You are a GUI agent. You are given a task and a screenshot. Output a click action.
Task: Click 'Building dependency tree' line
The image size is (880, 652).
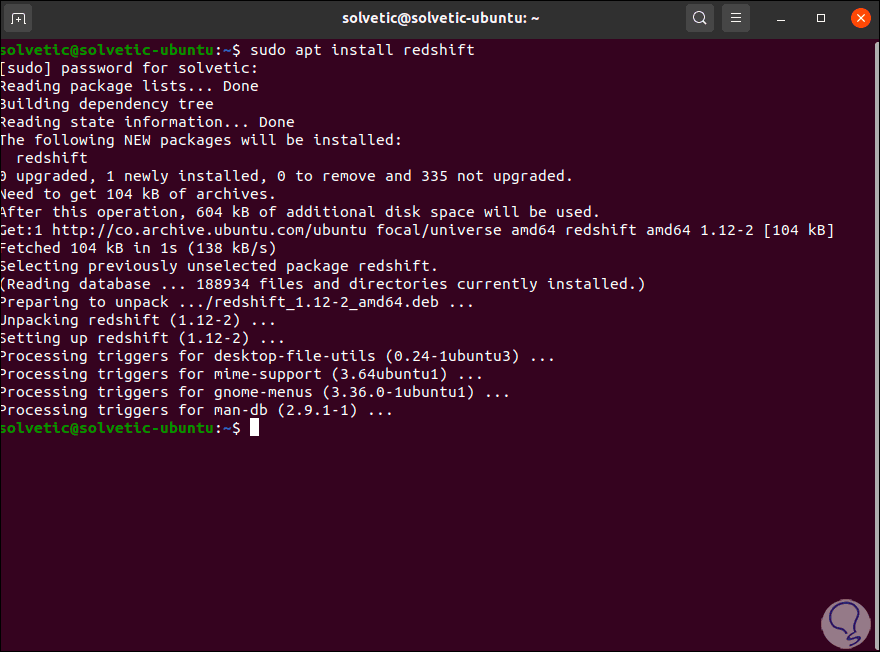pyautogui.click(x=107, y=104)
